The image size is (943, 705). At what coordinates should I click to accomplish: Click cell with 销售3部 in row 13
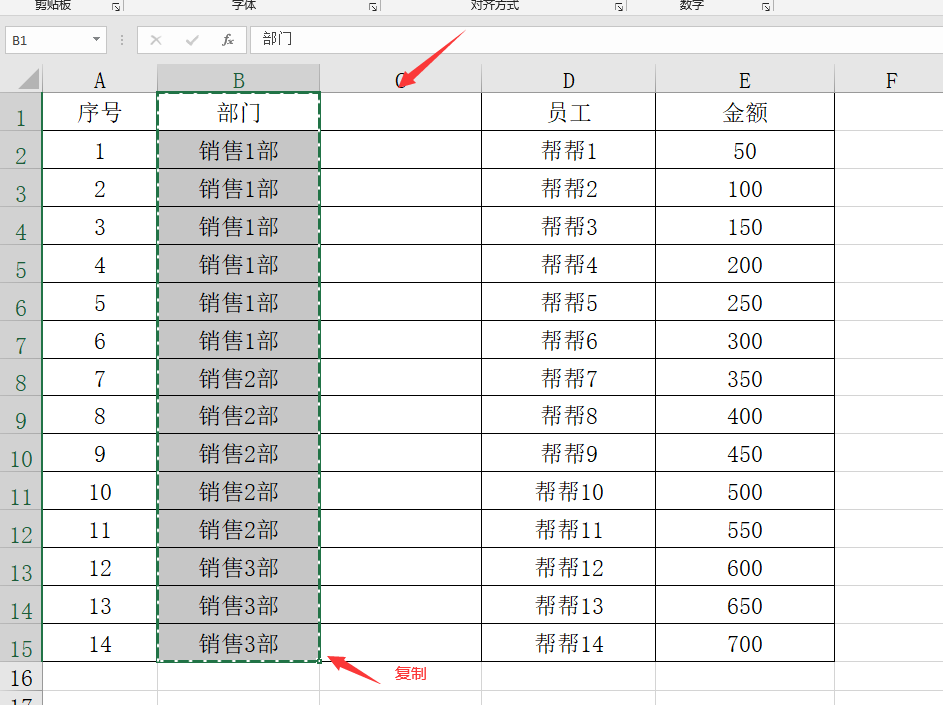click(238, 567)
